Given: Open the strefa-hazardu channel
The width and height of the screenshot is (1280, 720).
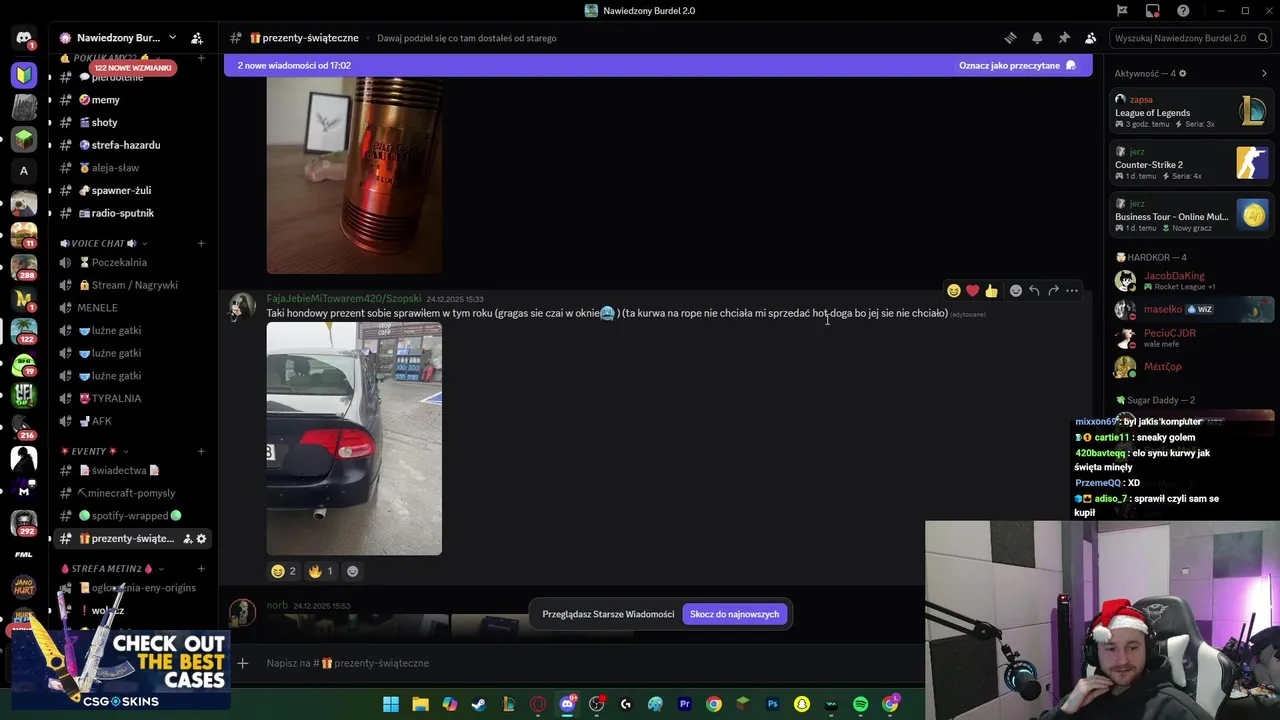Looking at the screenshot, I should pos(132,145).
